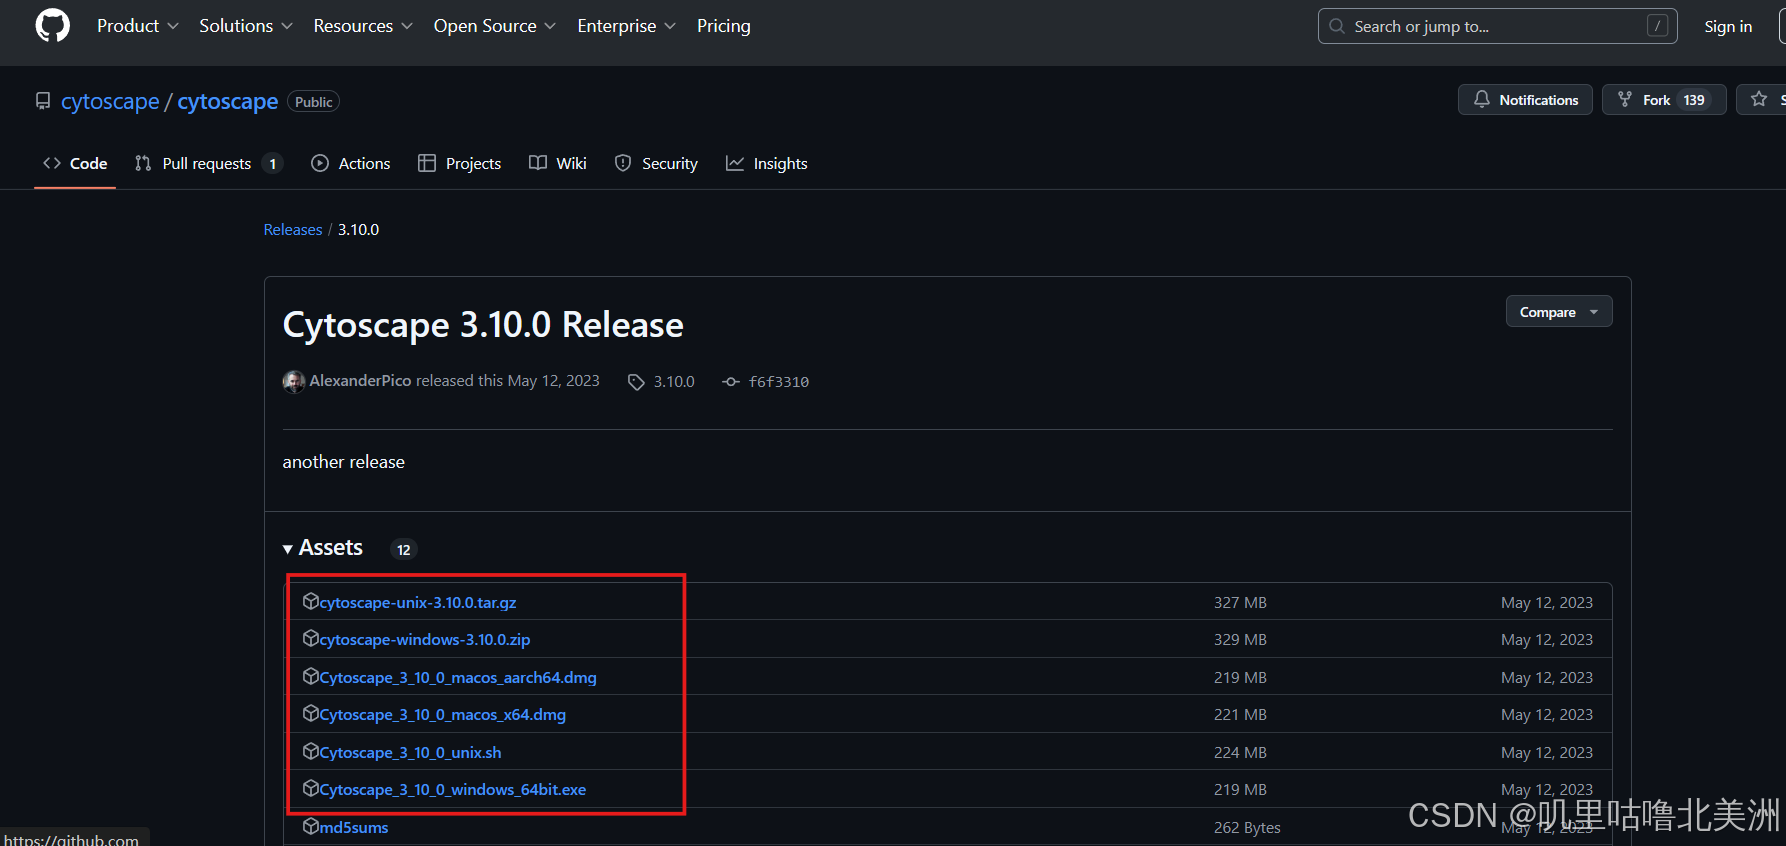Switch to the Code tab
The height and width of the screenshot is (846, 1786).
(75, 163)
